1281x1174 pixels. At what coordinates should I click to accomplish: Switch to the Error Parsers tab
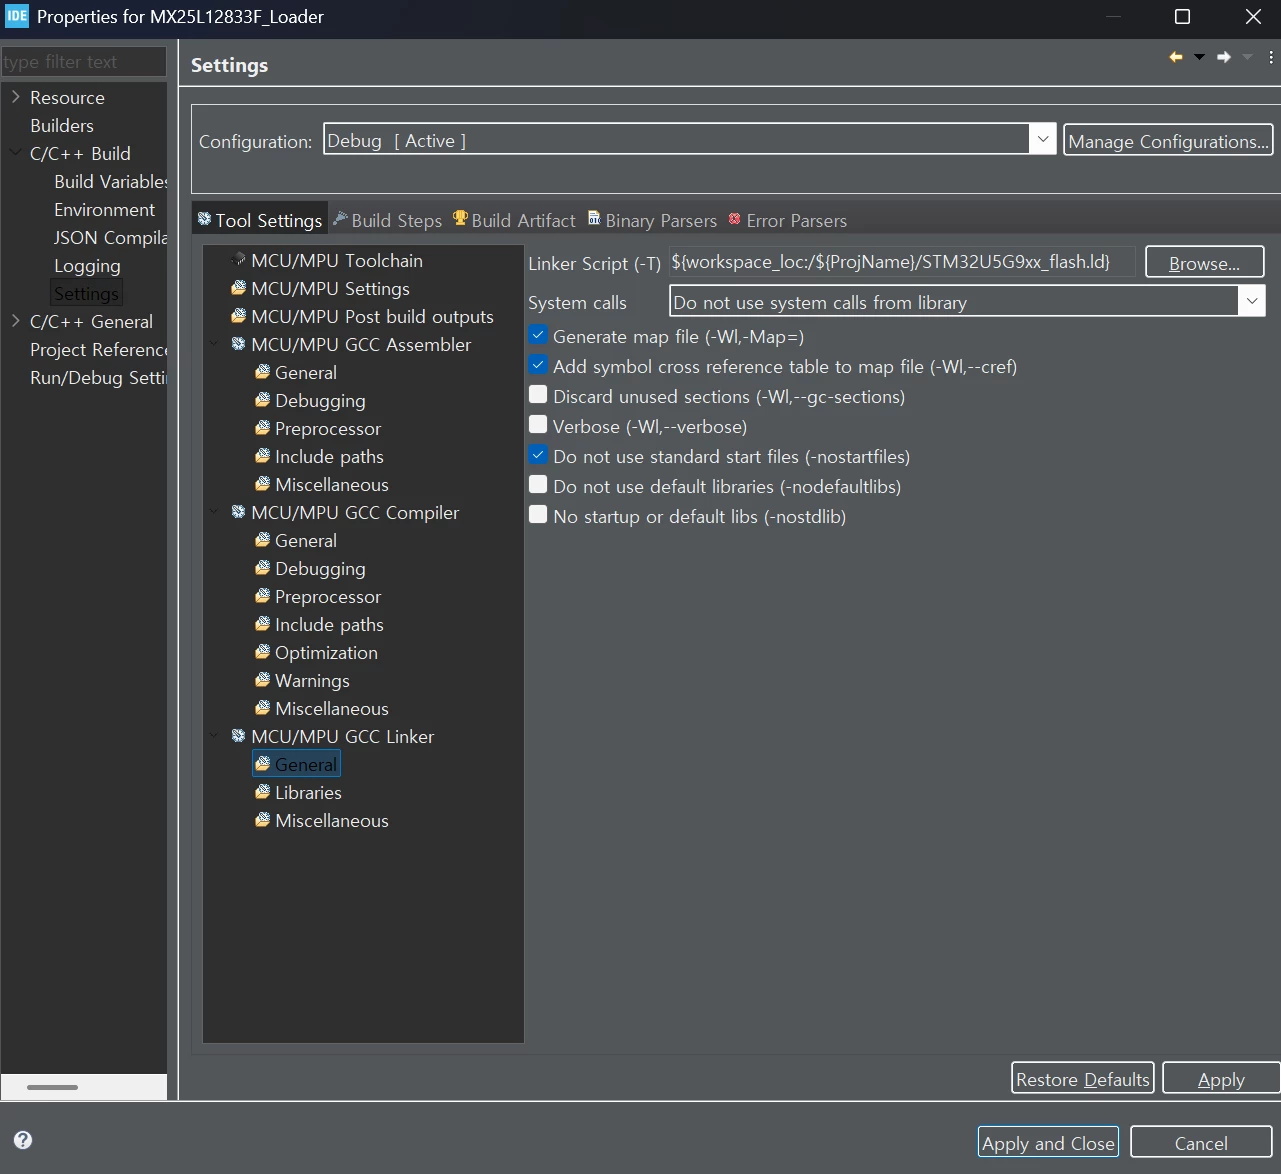coord(788,220)
